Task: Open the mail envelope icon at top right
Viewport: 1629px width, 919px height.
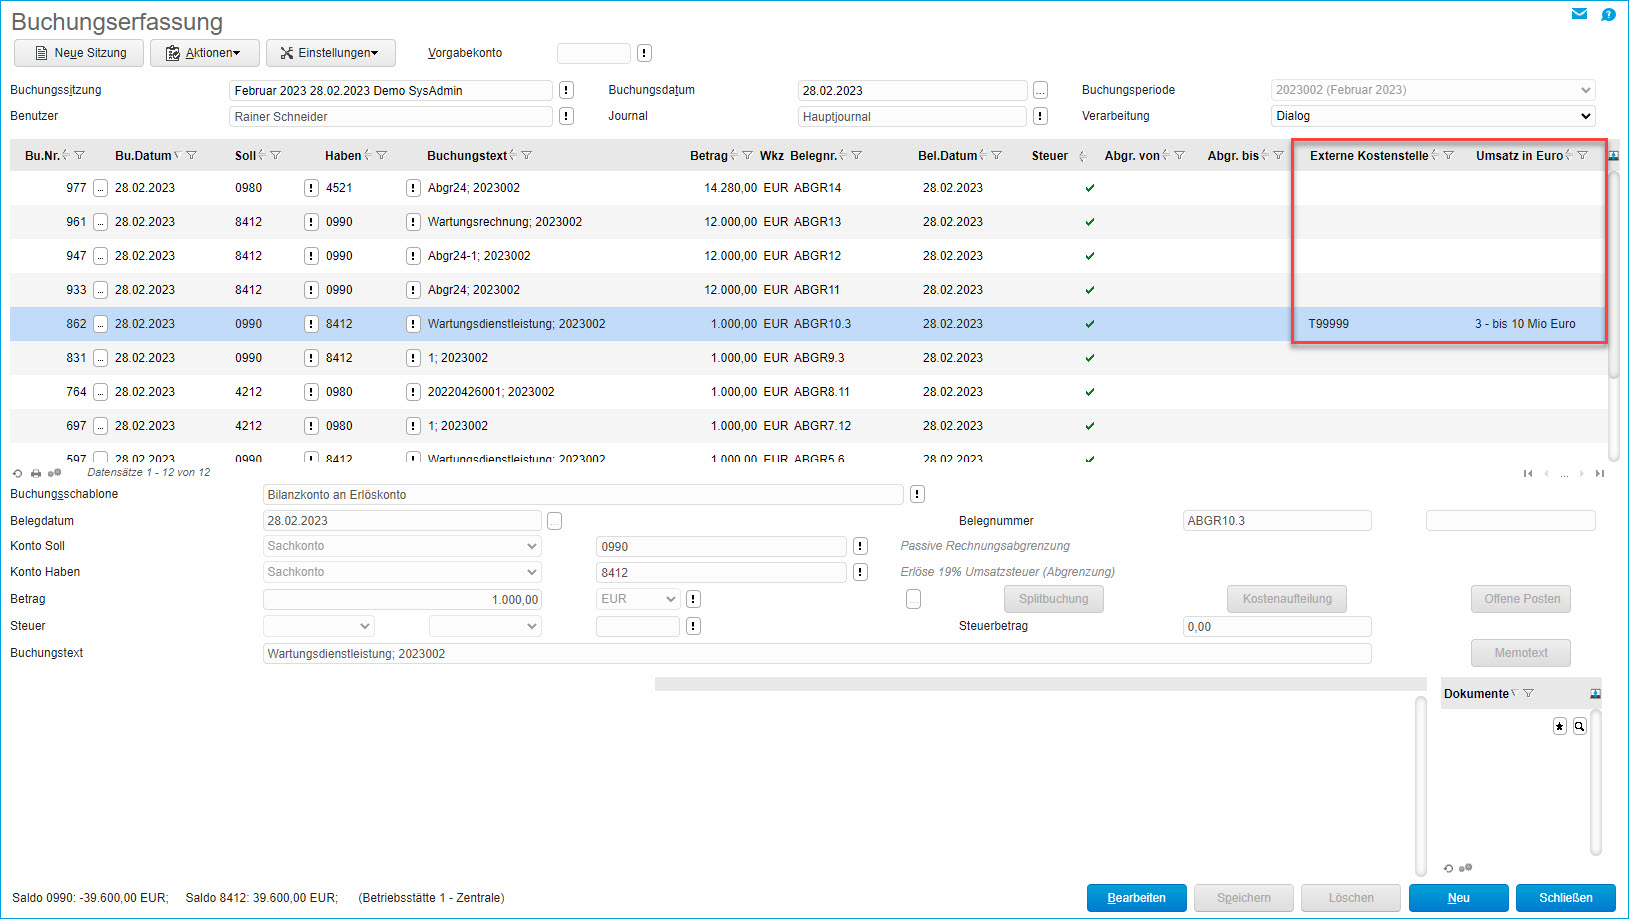Action: point(1579,14)
